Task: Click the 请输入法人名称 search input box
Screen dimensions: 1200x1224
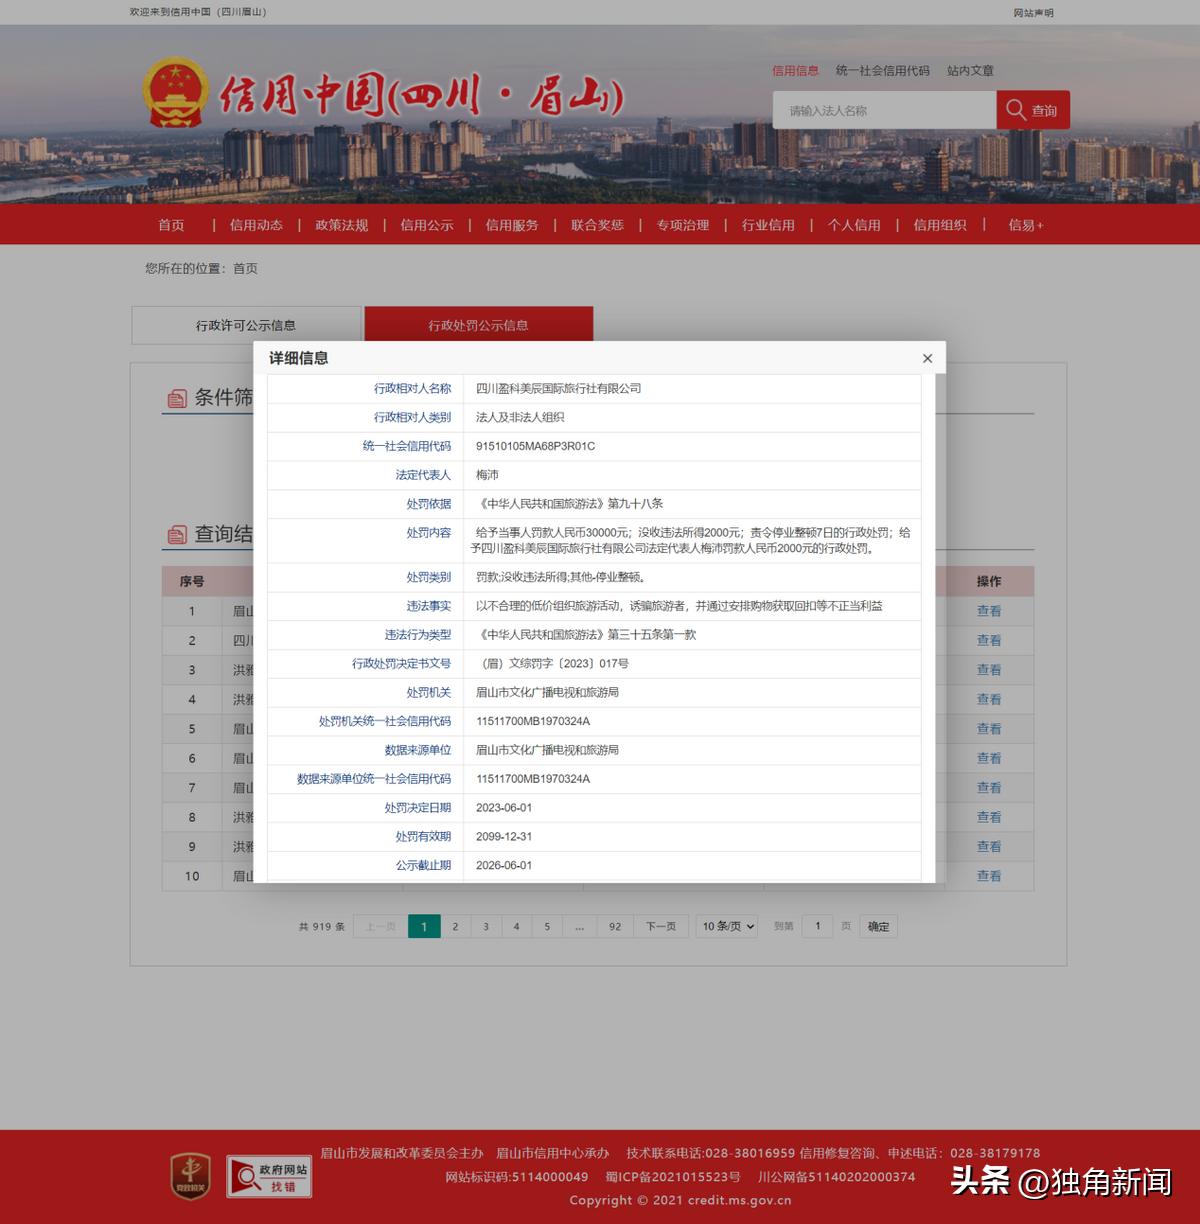Action: pos(884,110)
